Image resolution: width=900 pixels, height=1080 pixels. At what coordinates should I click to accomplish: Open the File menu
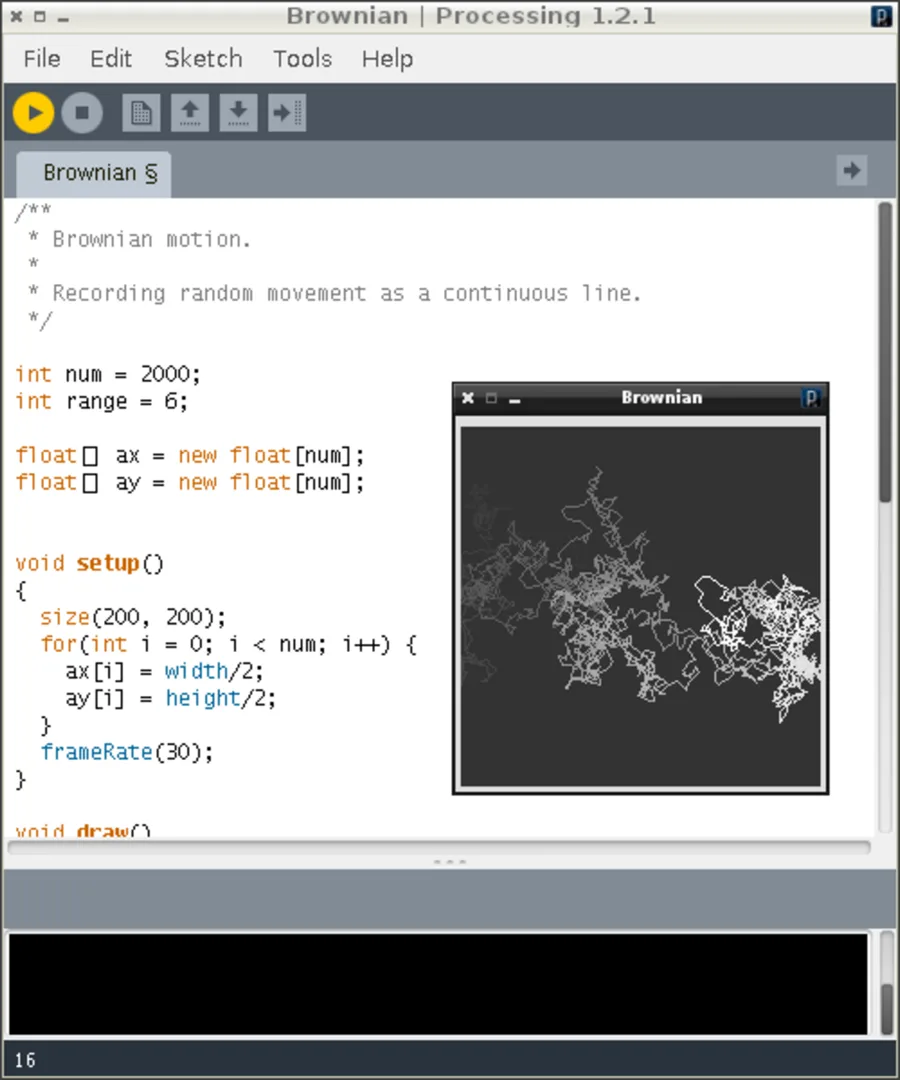pos(42,59)
